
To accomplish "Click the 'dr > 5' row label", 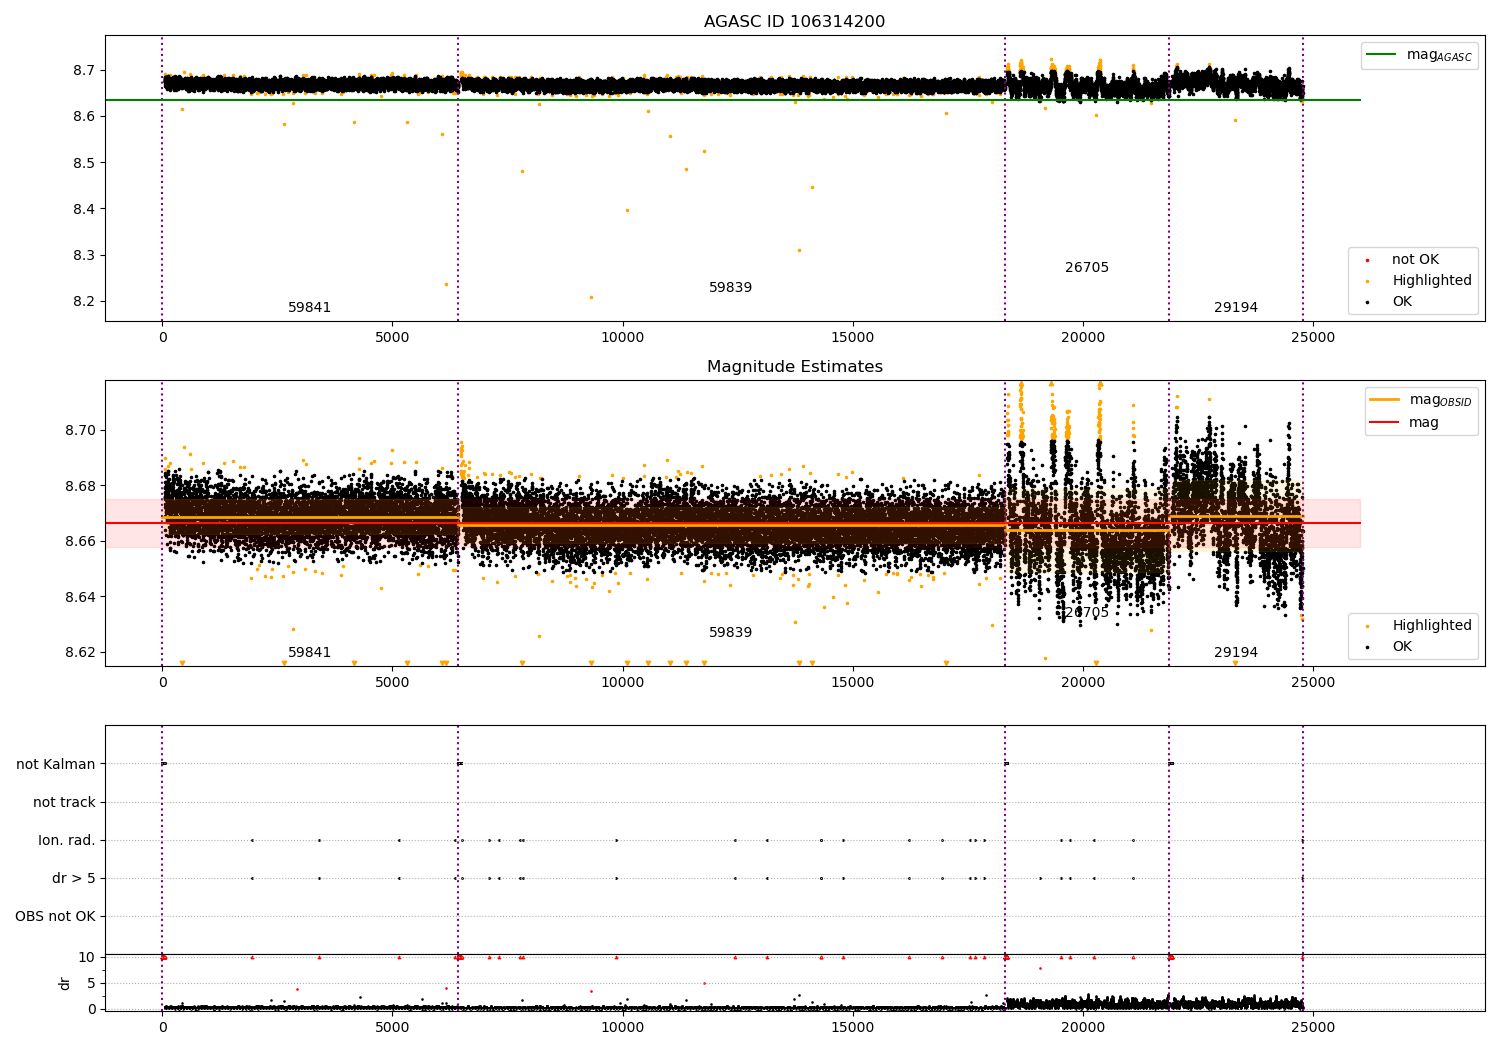I will click(74, 878).
